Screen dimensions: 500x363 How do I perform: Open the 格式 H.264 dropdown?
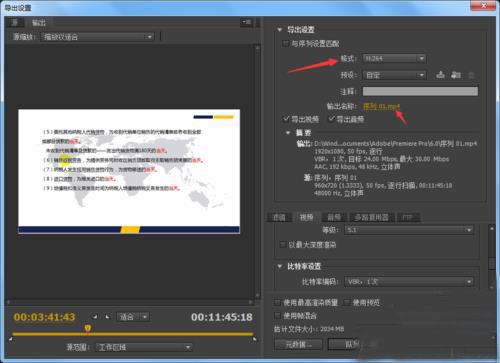[395, 58]
